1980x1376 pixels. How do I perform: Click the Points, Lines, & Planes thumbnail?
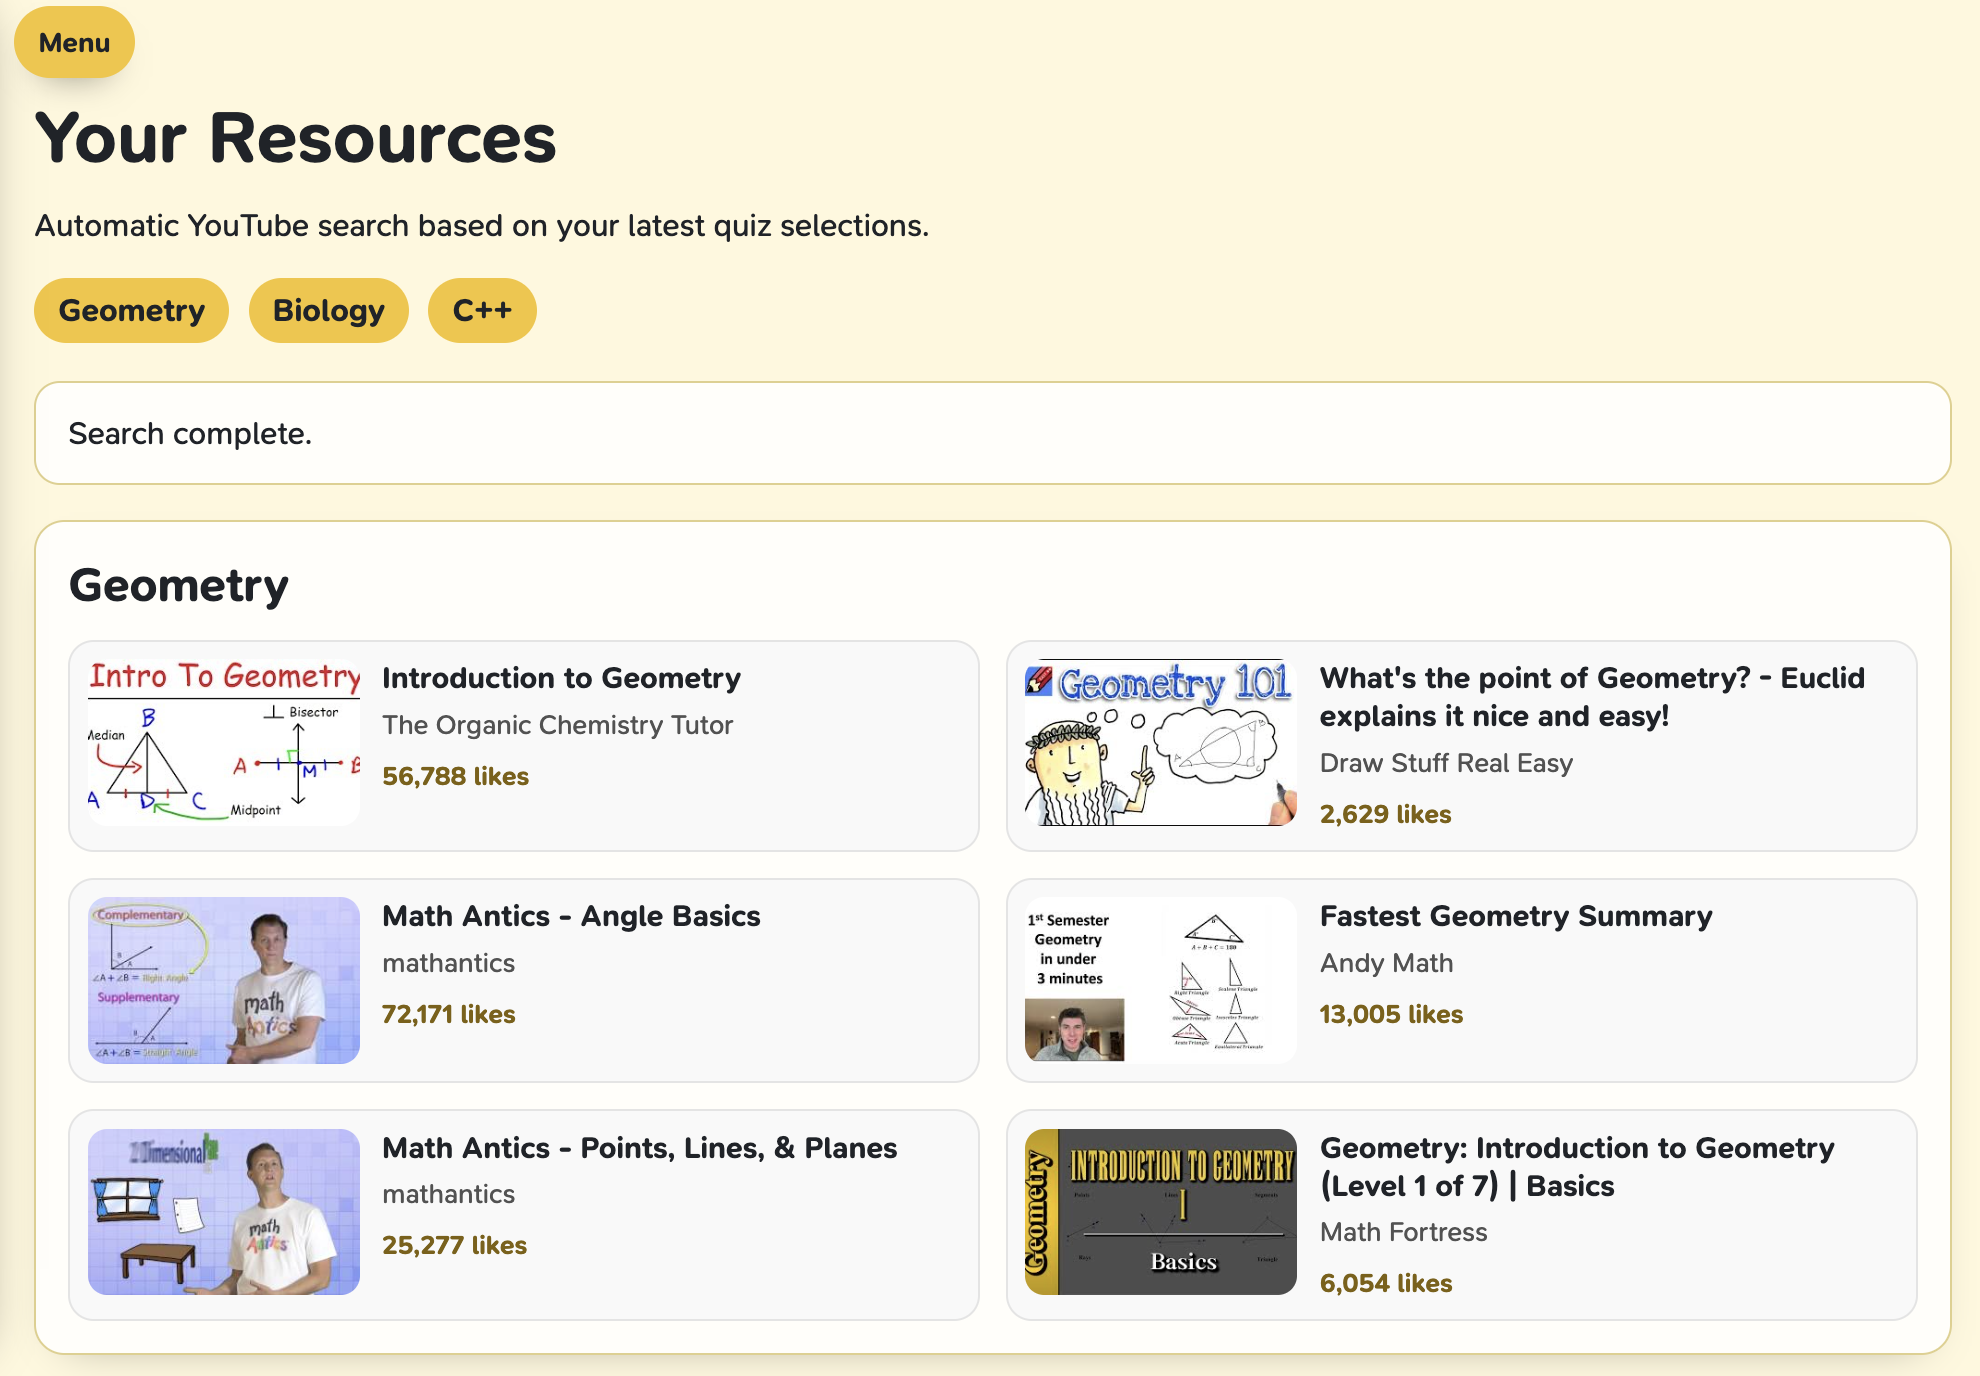click(224, 1212)
